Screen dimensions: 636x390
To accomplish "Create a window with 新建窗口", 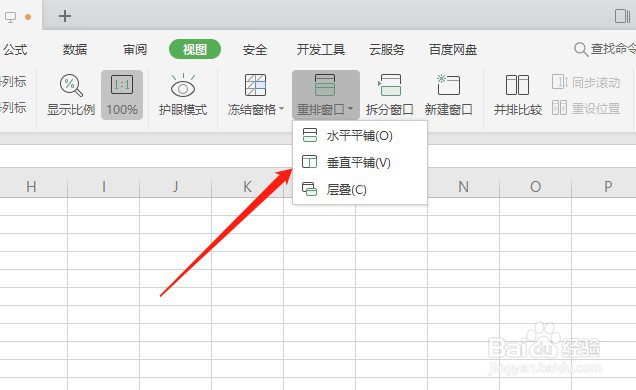I will pyautogui.click(x=449, y=94).
